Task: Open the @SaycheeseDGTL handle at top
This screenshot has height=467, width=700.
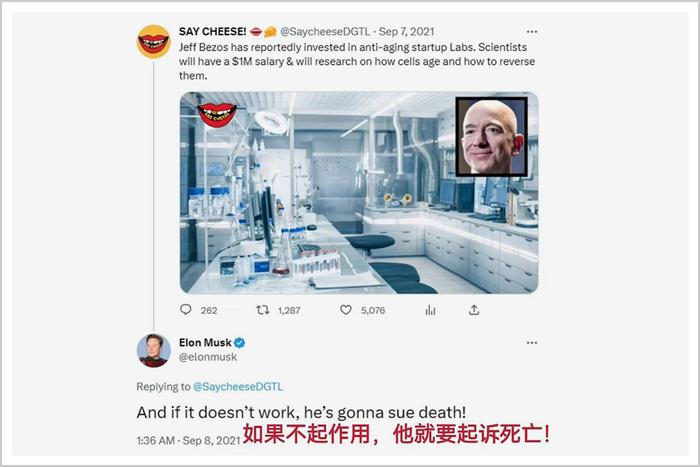Action: (325, 32)
